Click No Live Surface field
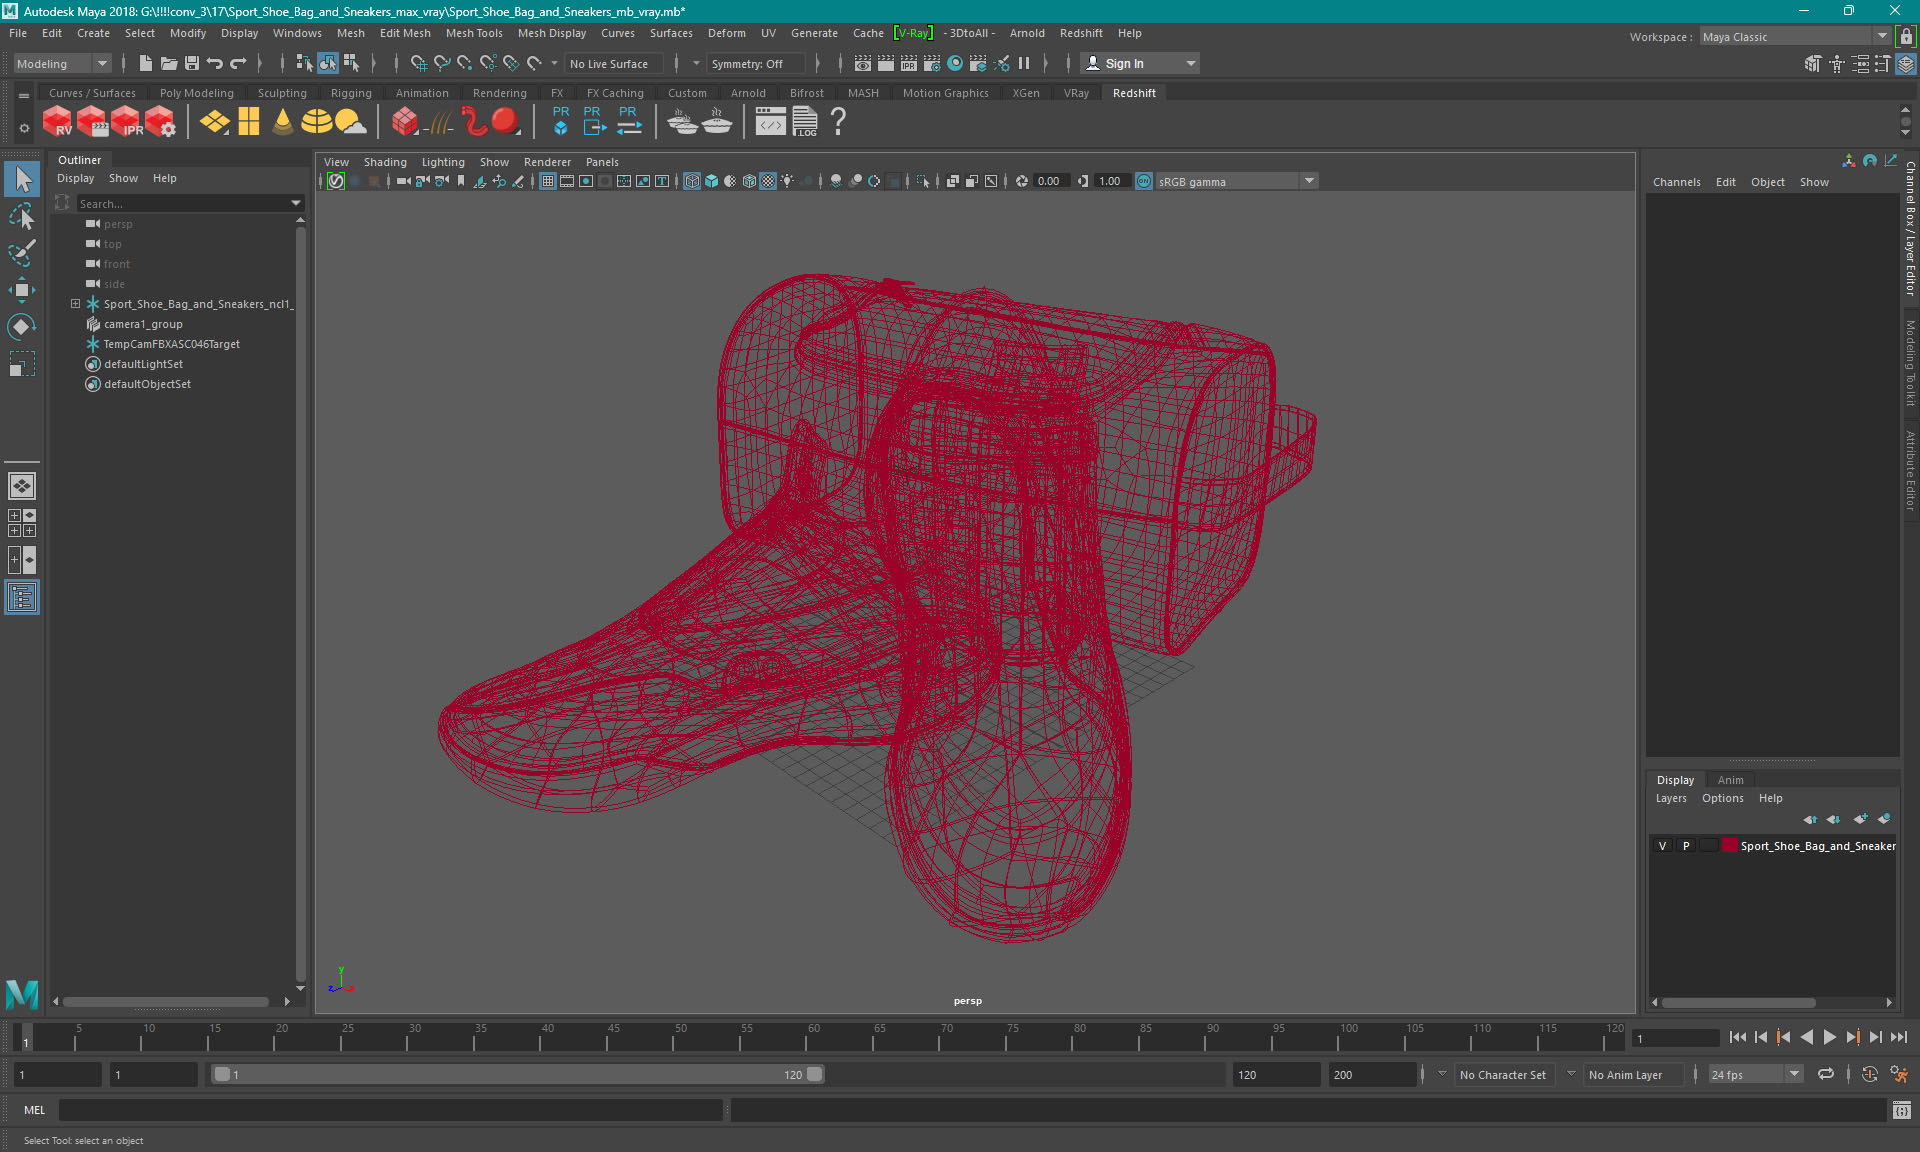The height and width of the screenshot is (1152, 1920). tap(613, 63)
